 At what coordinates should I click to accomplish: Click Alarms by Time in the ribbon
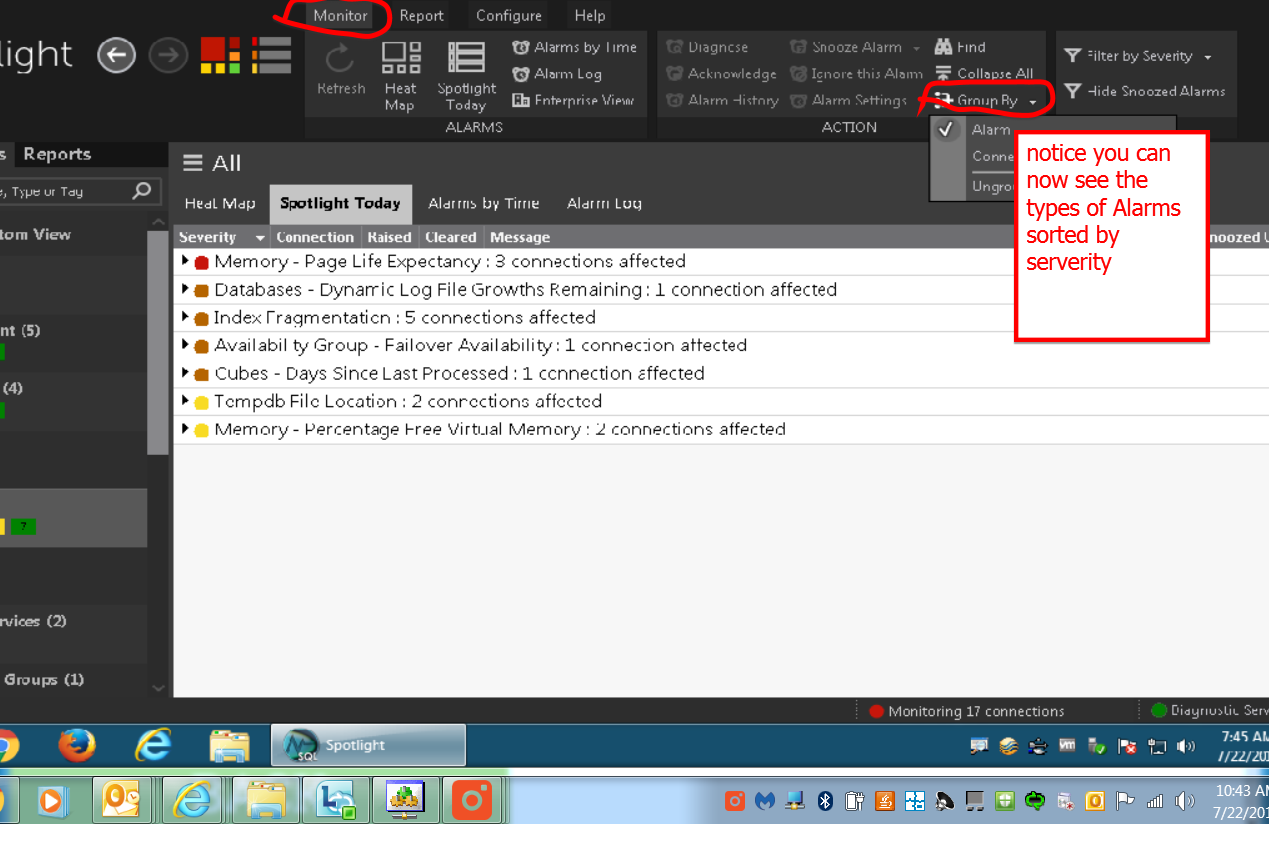(574, 47)
